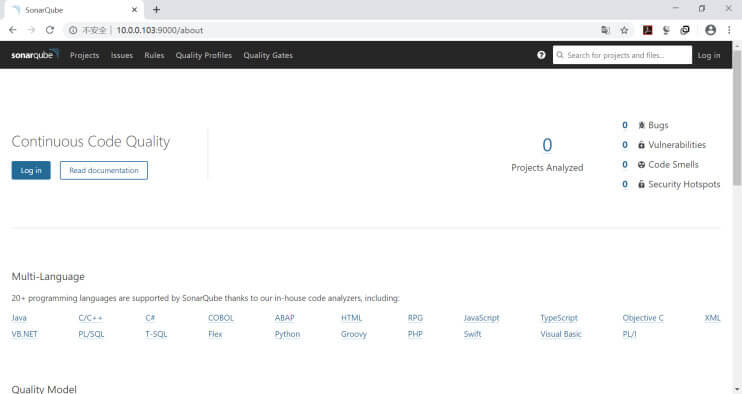Open the Bugs count link
The width and height of the screenshot is (742, 394).
625,125
